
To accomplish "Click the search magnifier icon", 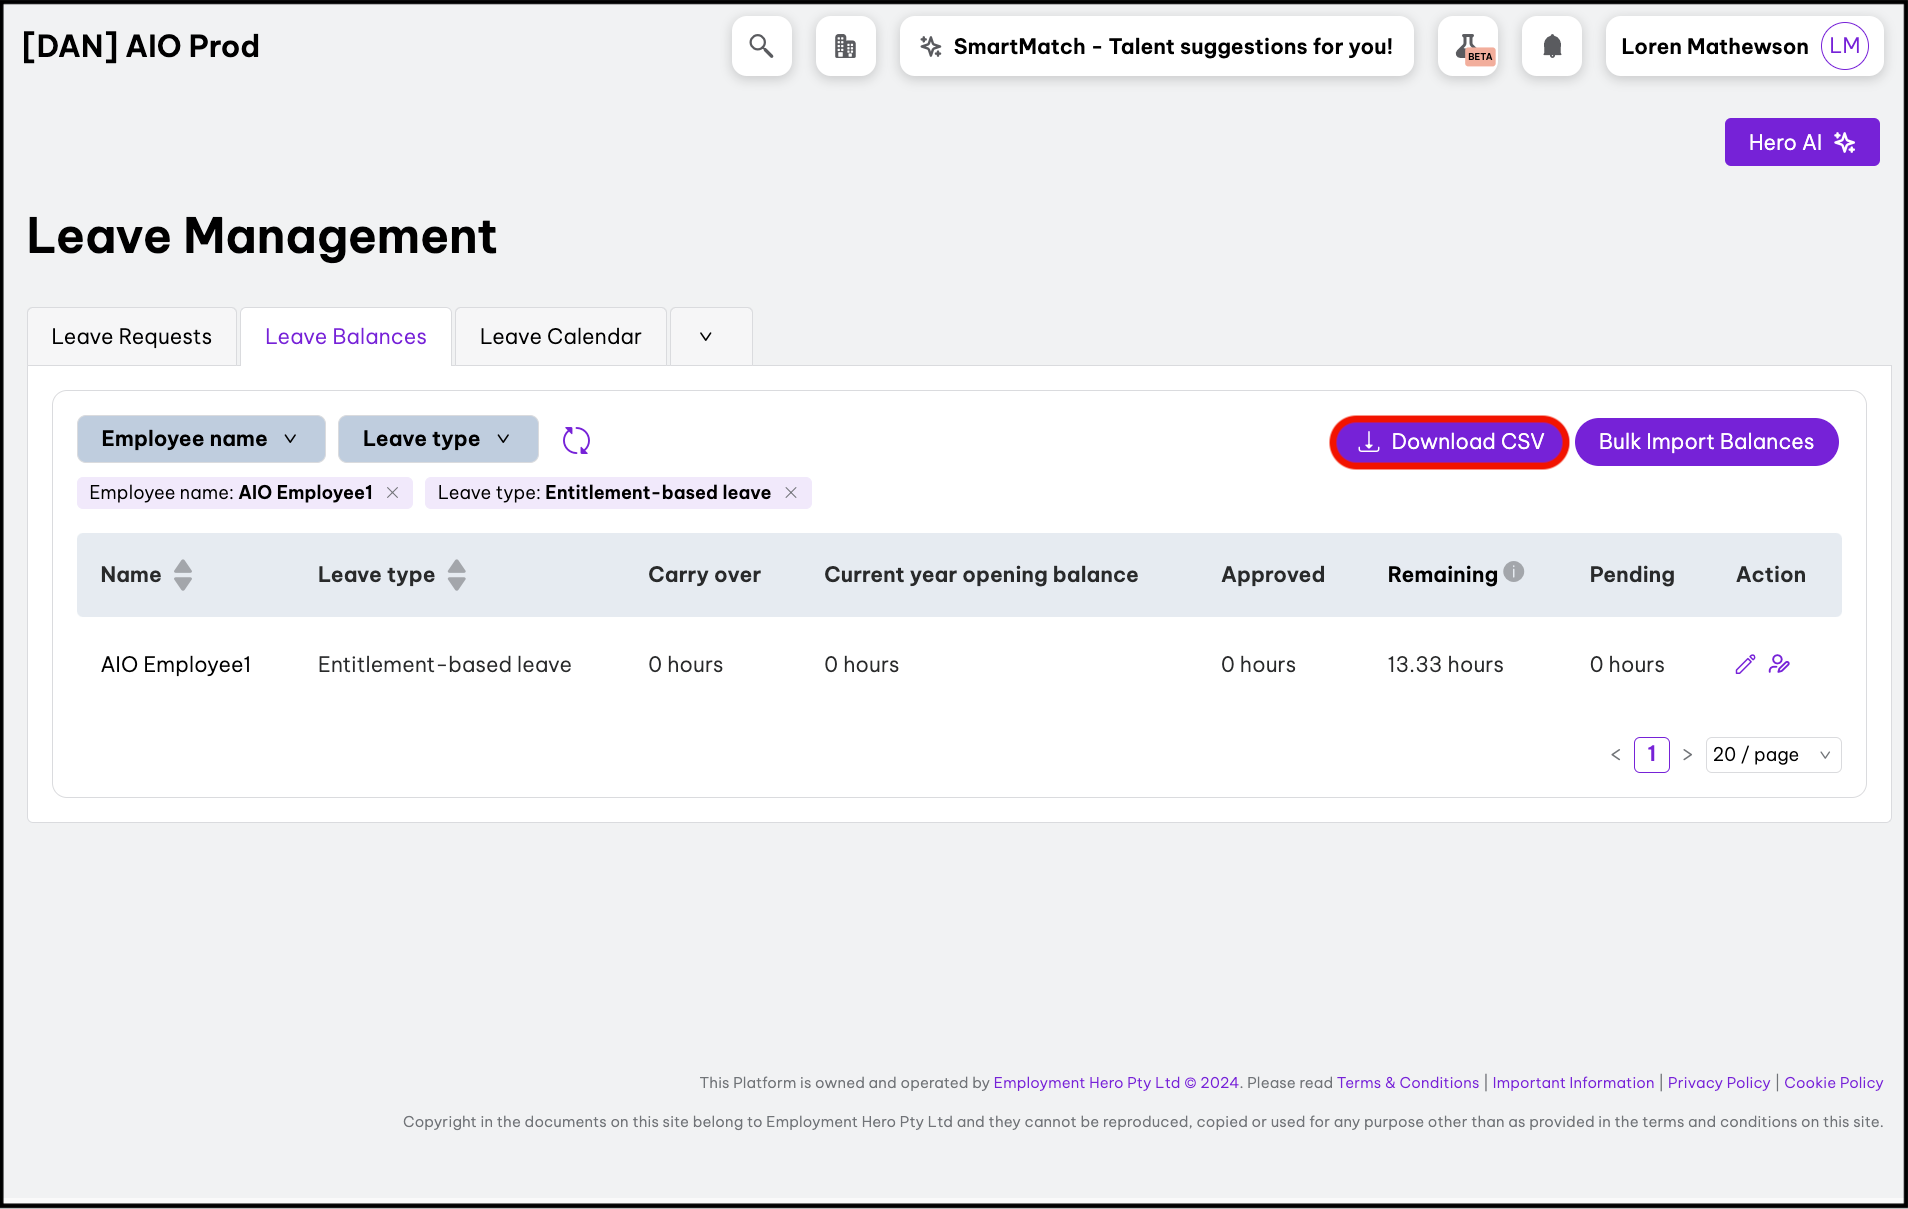I will coord(761,46).
